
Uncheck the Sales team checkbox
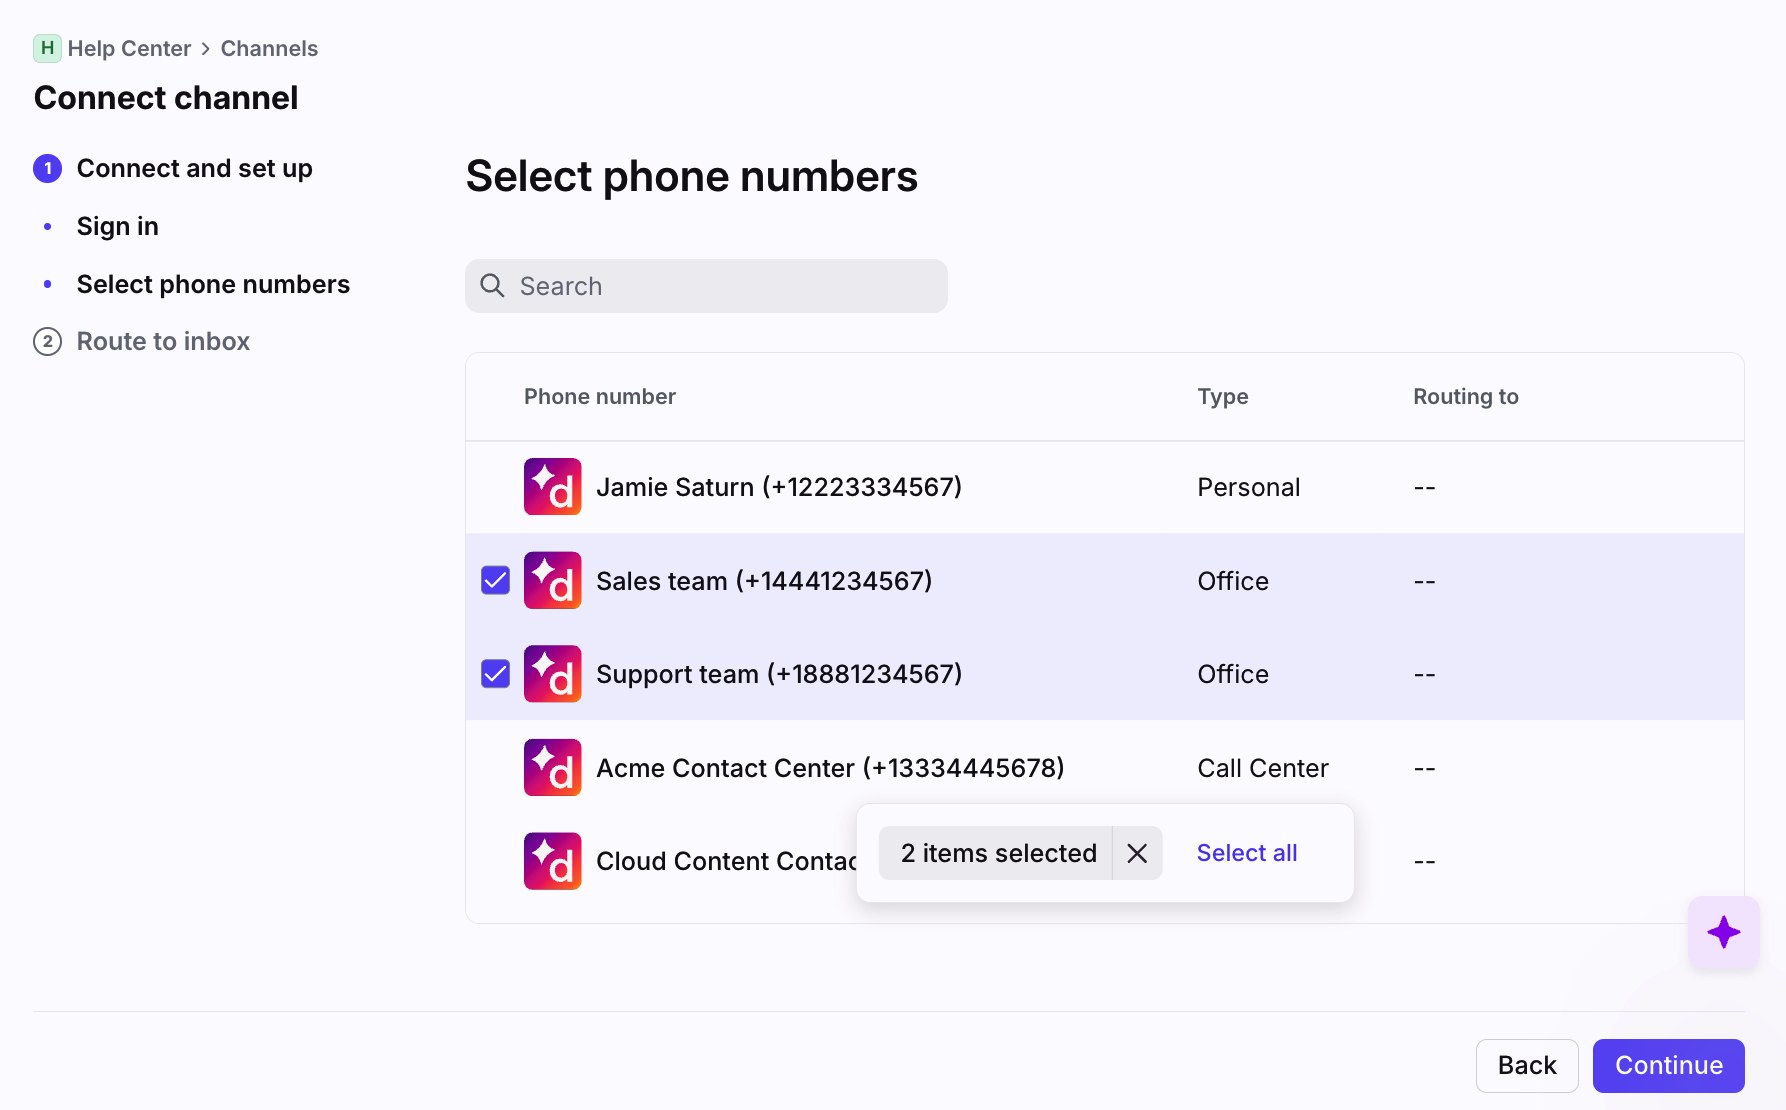point(495,581)
